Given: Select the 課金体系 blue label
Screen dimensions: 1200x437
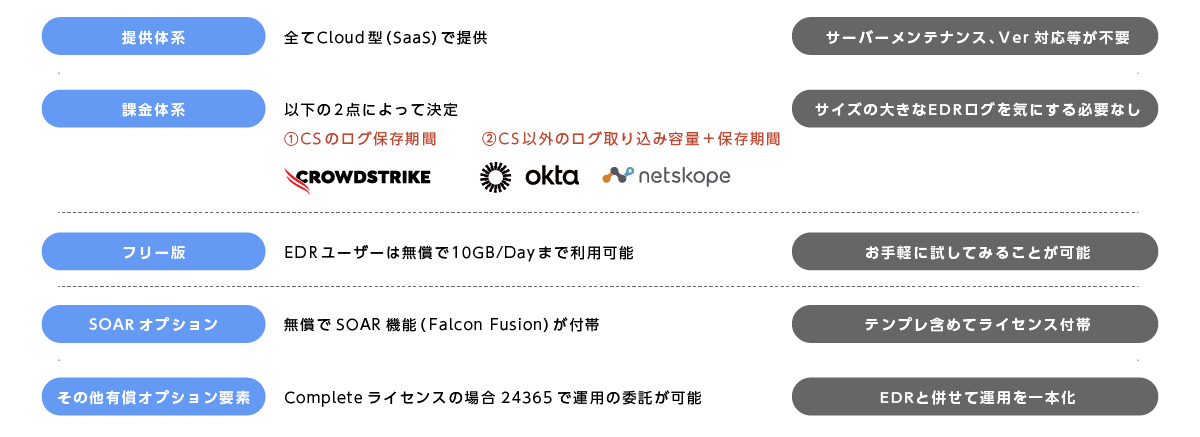Looking at the screenshot, I should [153, 109].
